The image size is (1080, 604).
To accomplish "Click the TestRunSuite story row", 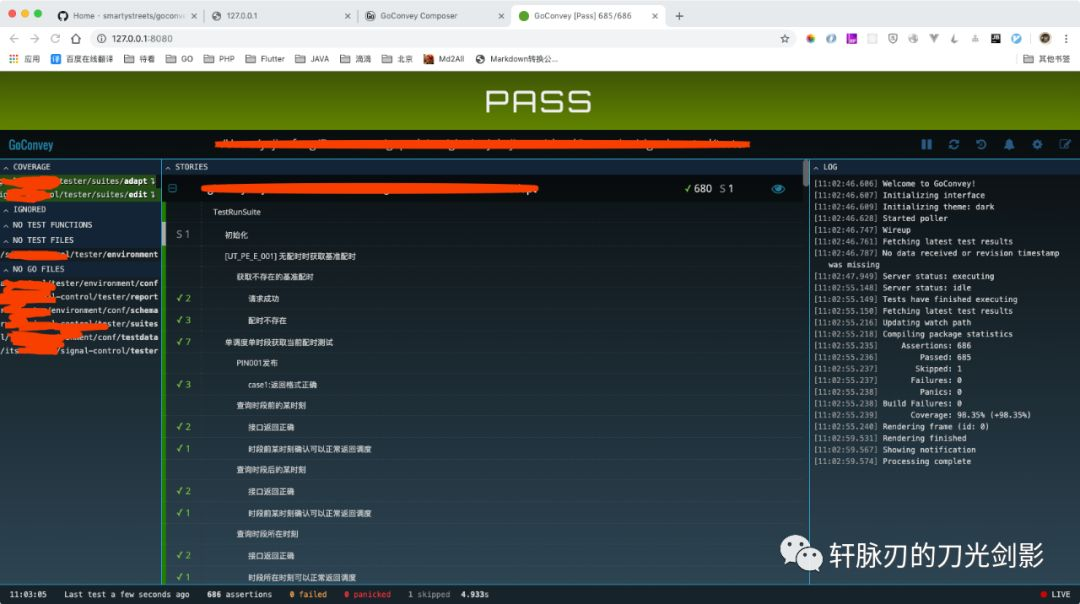I will click(484, 212).
